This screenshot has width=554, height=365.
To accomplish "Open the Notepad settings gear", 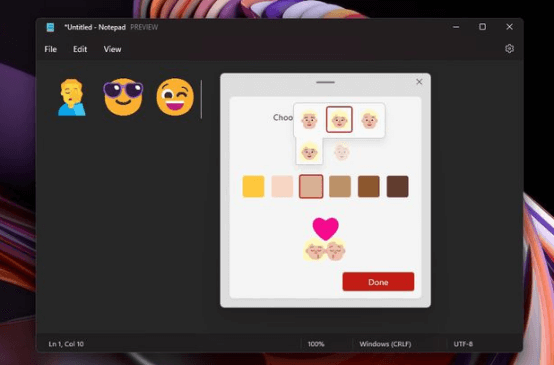I will coord(509,49).
